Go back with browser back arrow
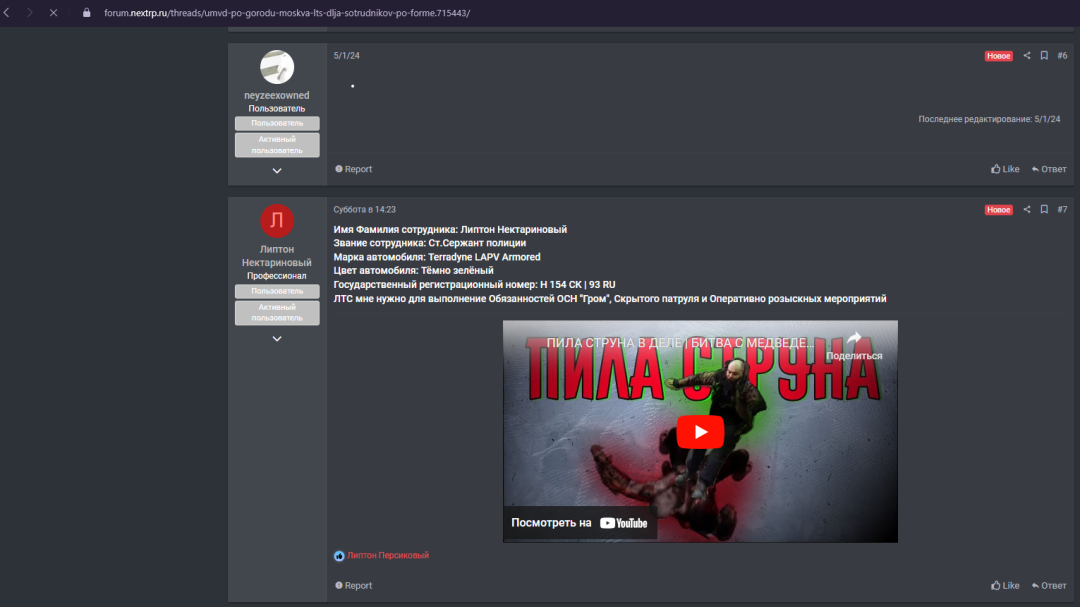The image size is (1080, 607). [x=7, y=12]
